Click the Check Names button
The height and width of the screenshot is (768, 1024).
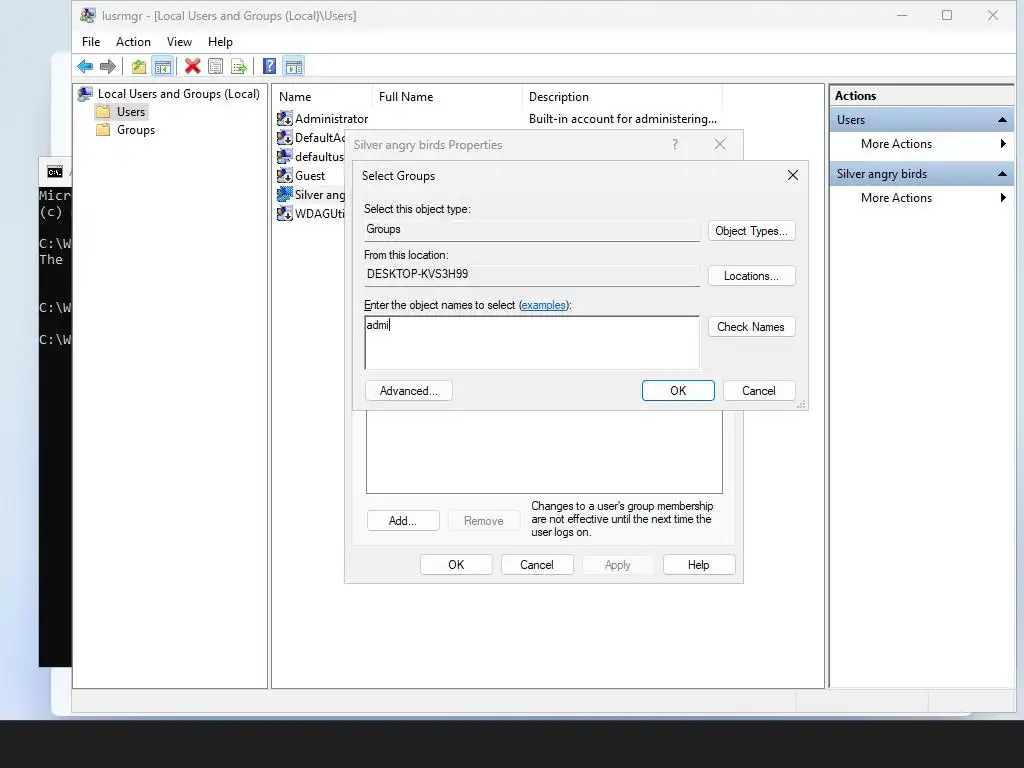tap(751, 327)
